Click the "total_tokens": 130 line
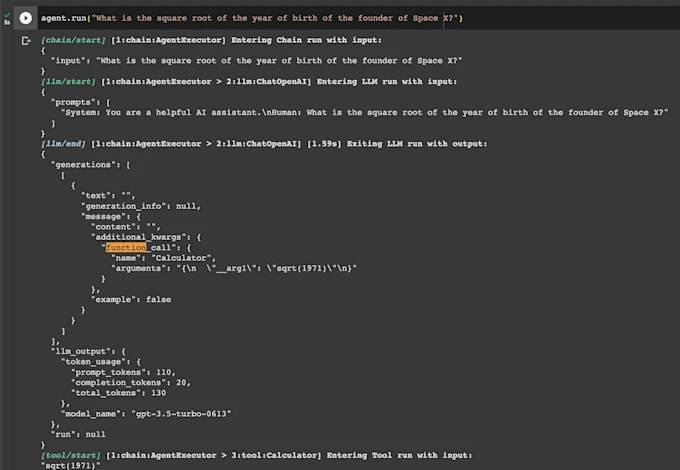Viewport: 680px width, 470px height. pos(129,393)
